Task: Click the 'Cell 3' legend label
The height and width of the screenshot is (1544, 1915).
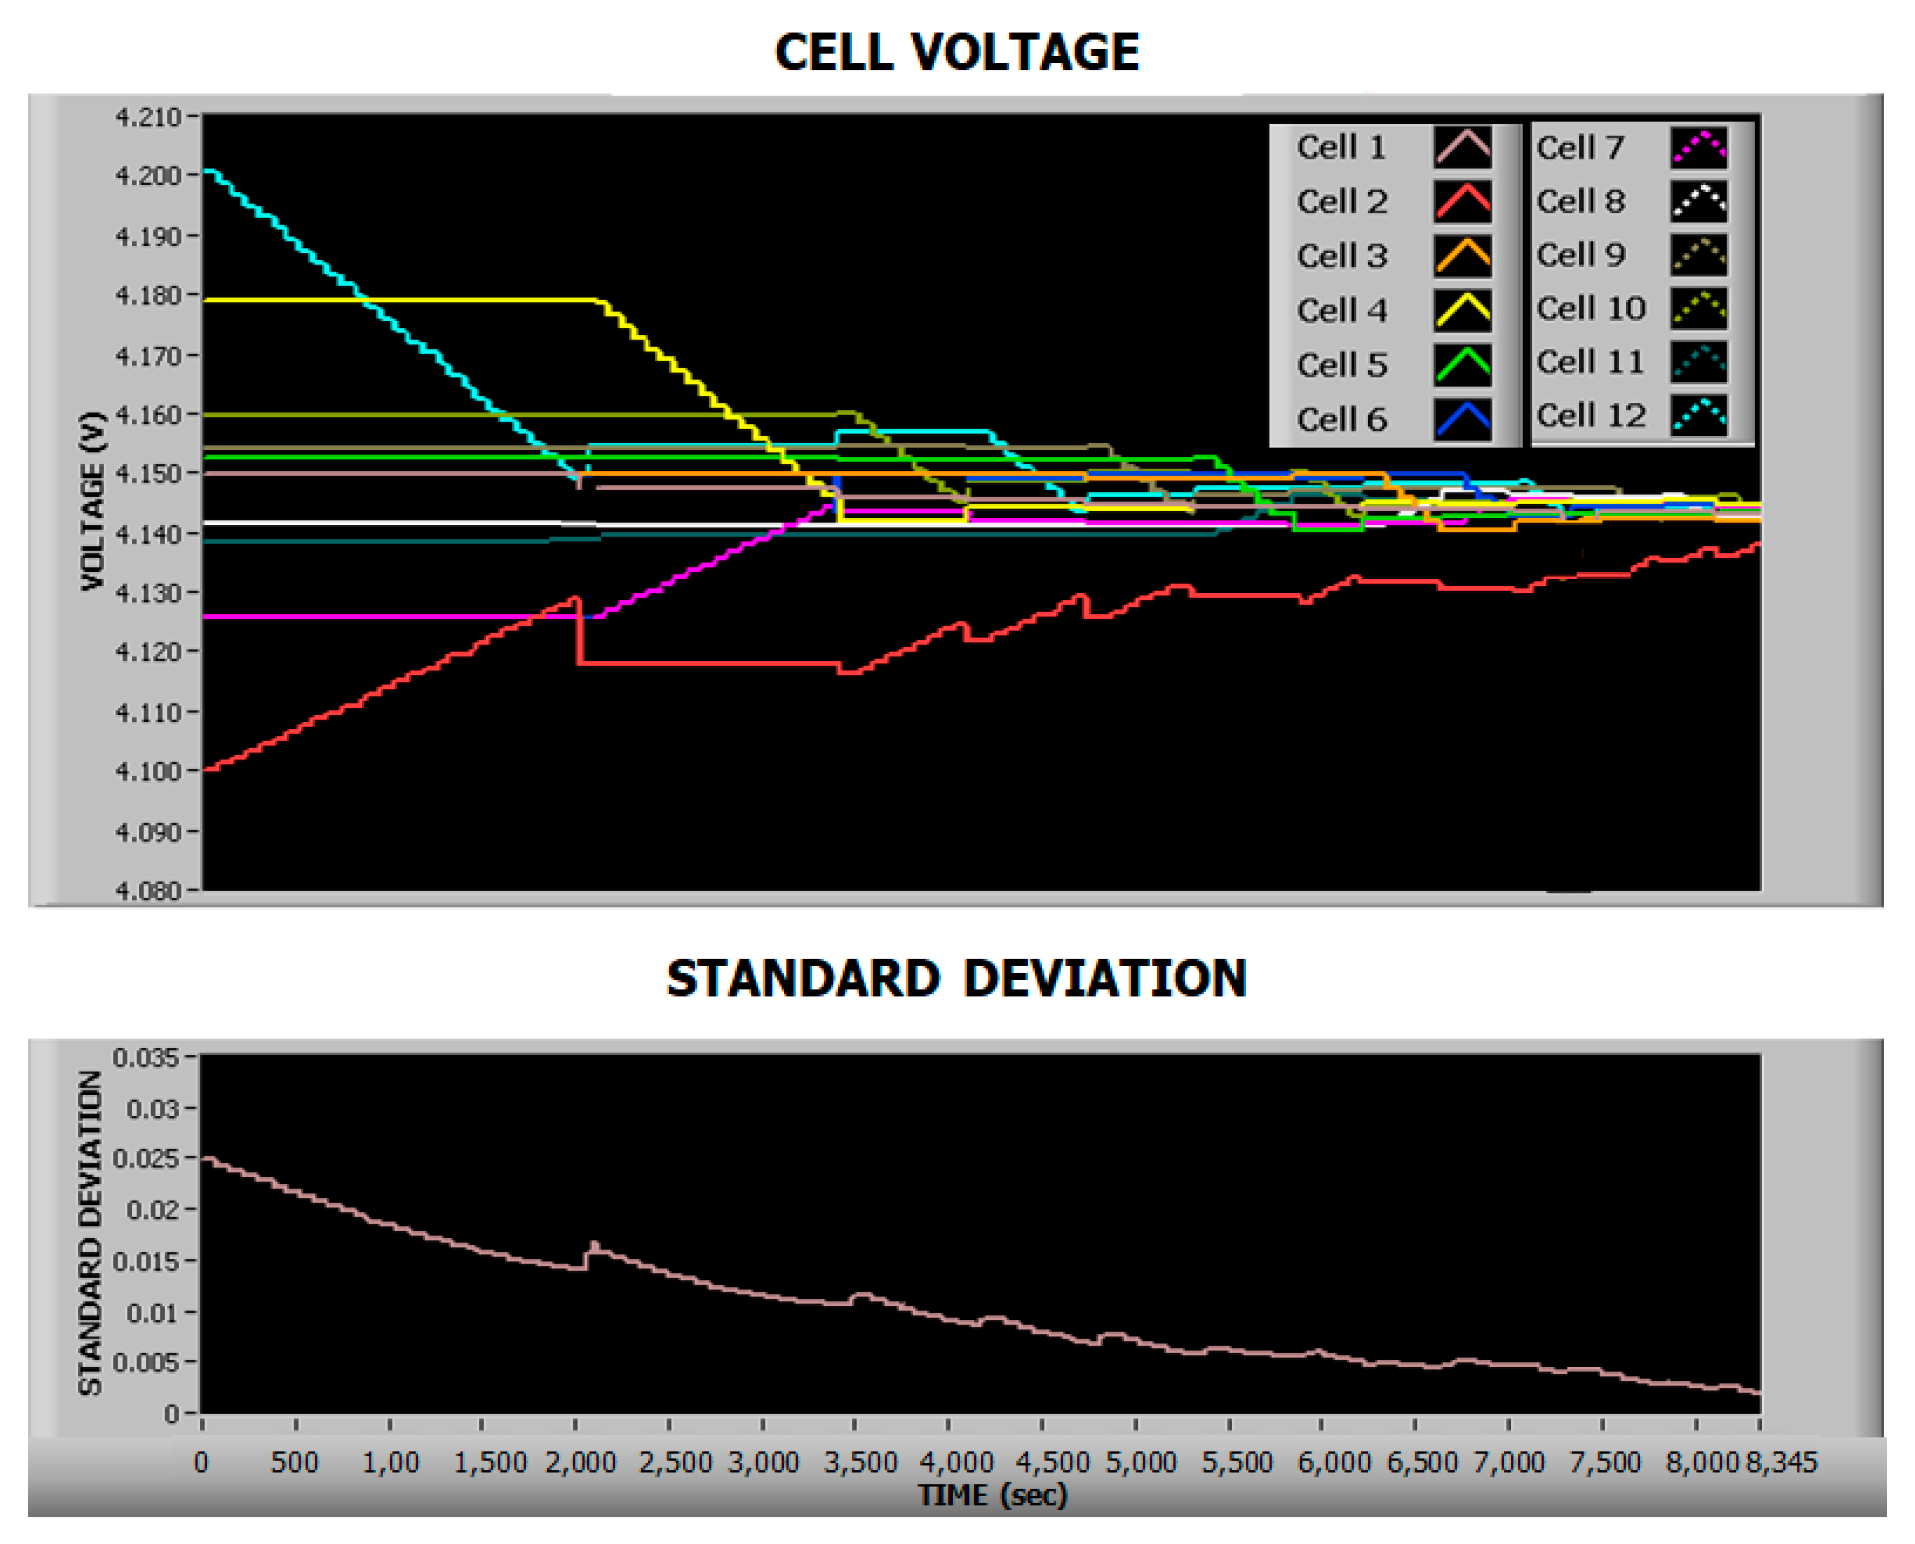Action: point(1342,256)
